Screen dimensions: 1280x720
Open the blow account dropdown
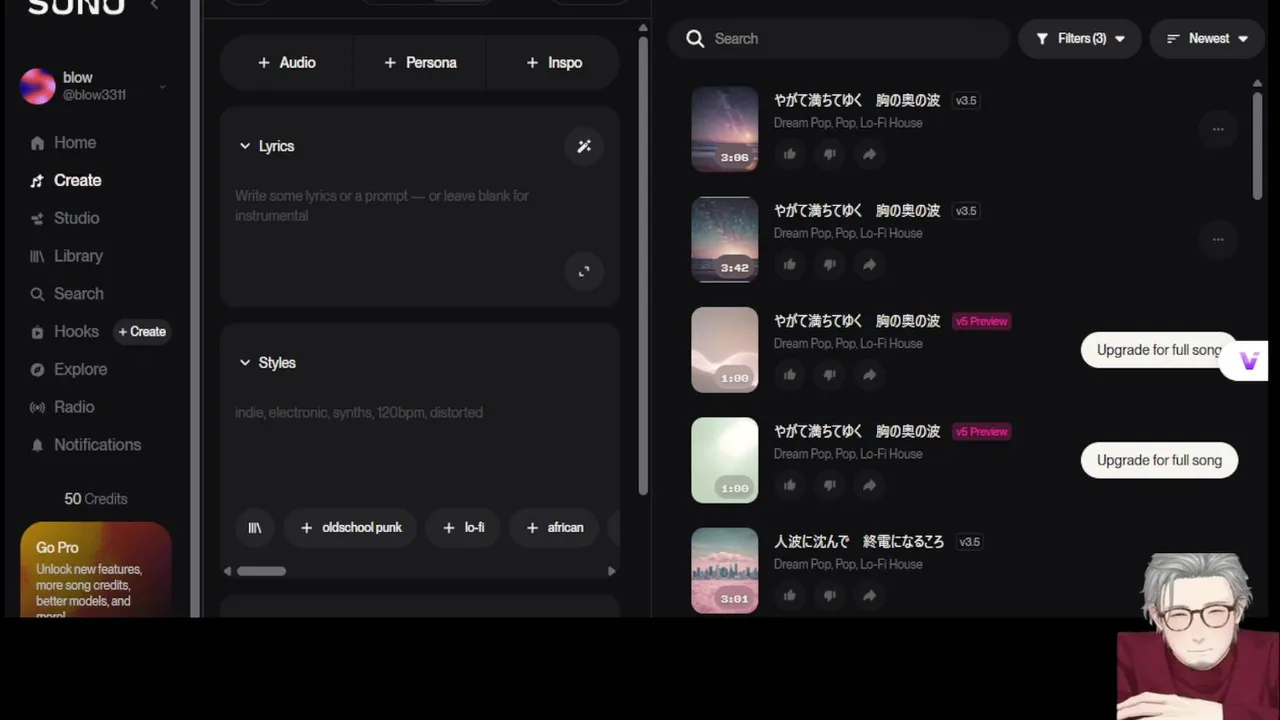[162, 87]
